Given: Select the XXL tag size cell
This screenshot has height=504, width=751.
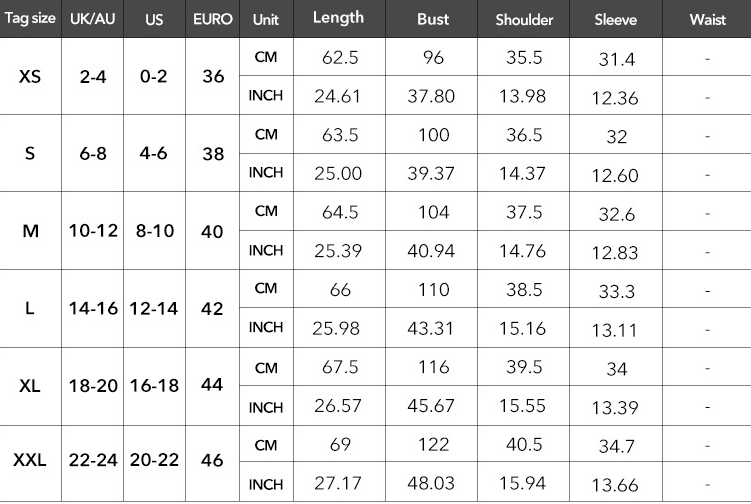Looking at the screenshot, I should [30, 461].
